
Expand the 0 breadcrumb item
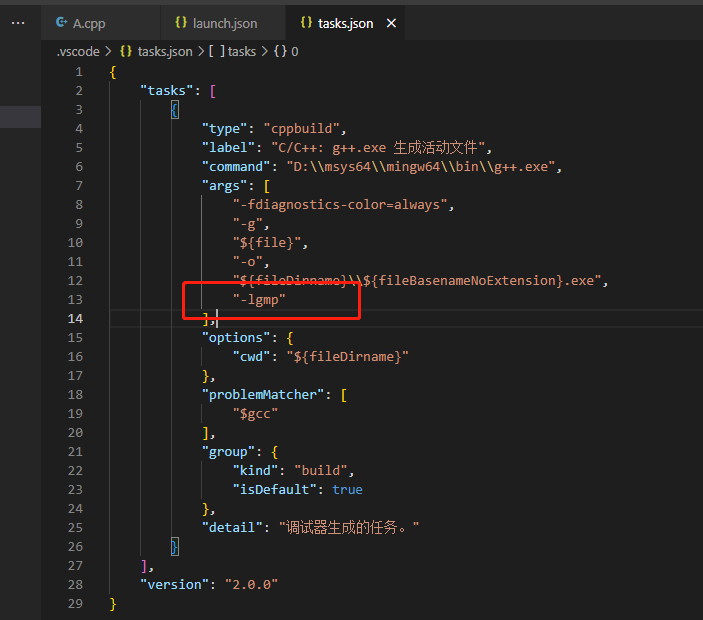294,51
